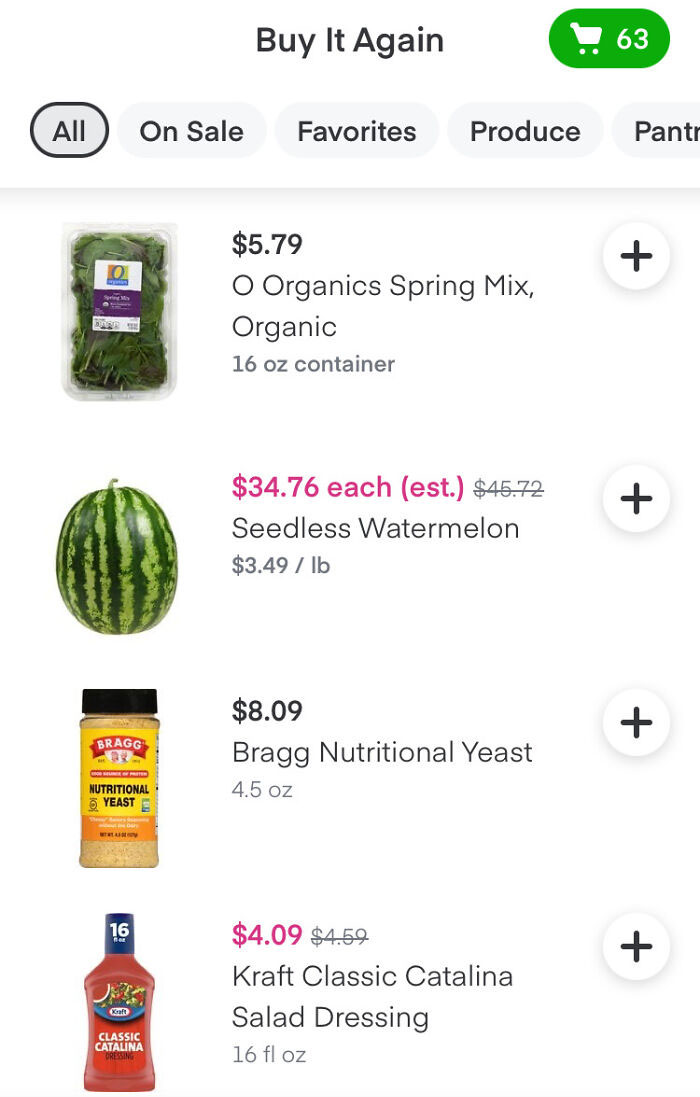Viewport: 700px width, 1097px height.
Task: Filter list by Produce
Action: 524,130
